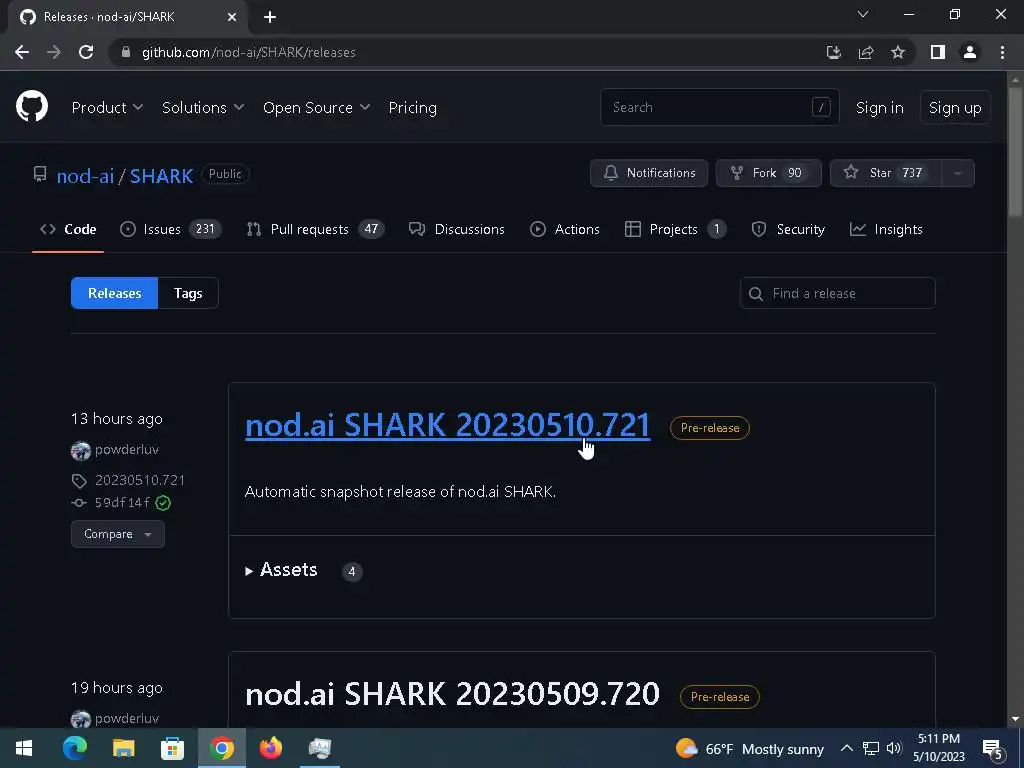The image size is (1024, 768).
Task: Open the Chrome profile icon
Action: pos(970,52)
